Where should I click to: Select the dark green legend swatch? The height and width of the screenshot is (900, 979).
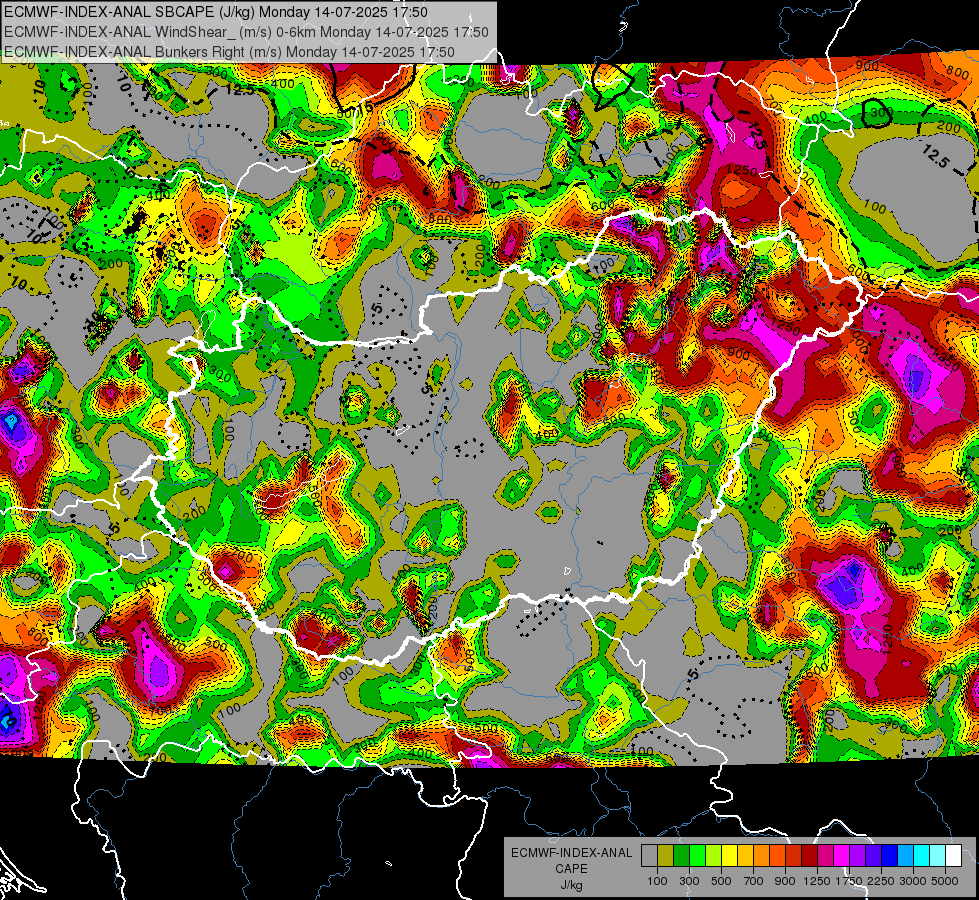[681, 856]
